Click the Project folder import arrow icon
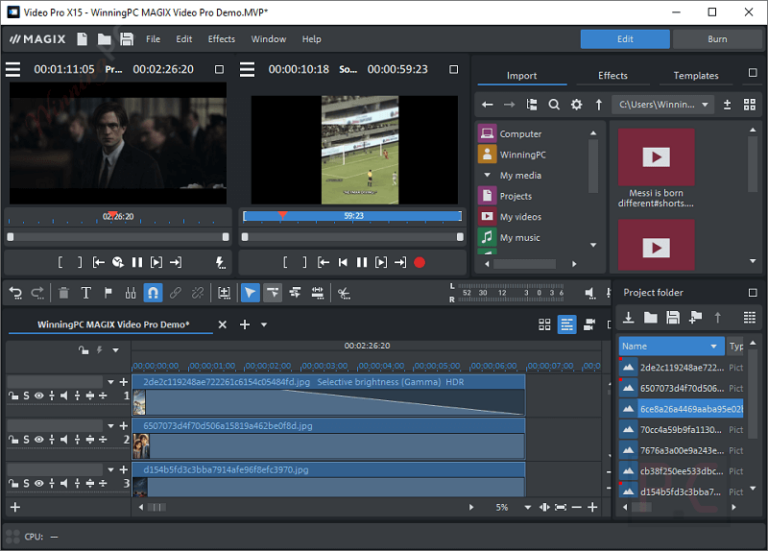Image resolution: width=768 pixels, height=551 pixels. coord(628,318)
